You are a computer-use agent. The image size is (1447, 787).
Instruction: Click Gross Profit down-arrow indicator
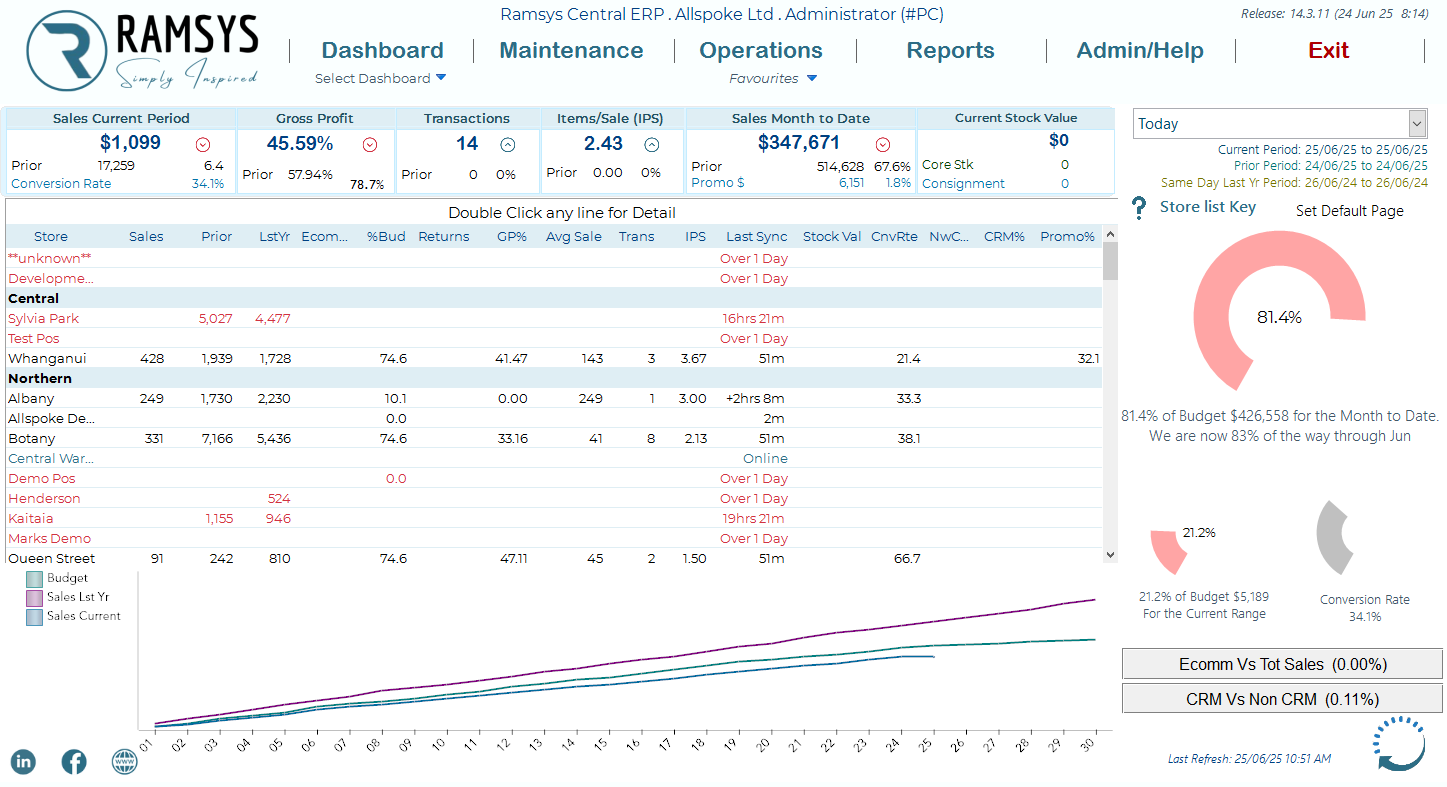[370, 145]
